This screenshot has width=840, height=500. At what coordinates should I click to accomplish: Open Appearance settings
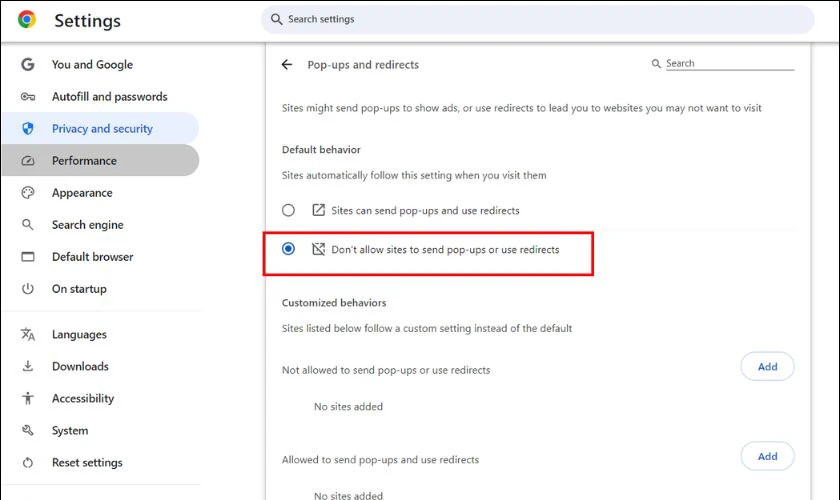click(x=100, y=193)
